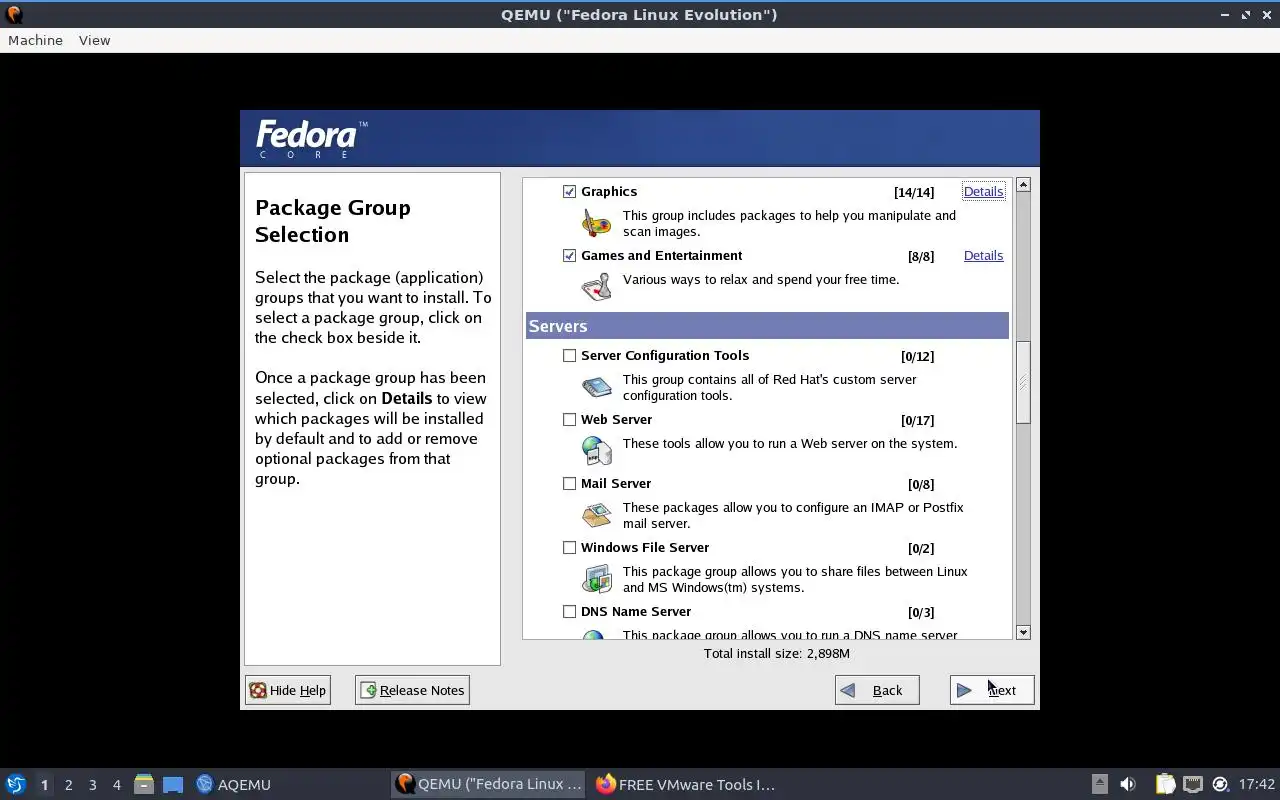Click the Web Server [0/17] count
The height and width of the screenshot is (800, 1280).
pos(917,420)
